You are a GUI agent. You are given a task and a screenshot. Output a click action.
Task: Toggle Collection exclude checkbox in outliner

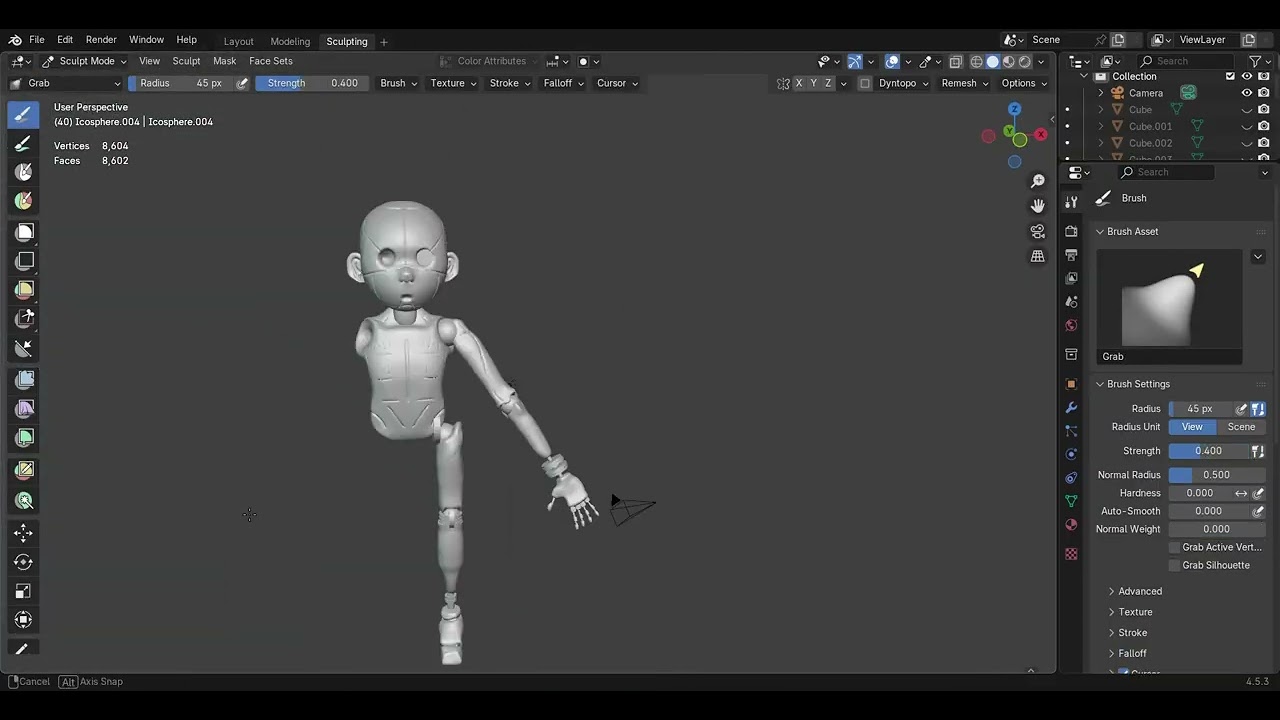coord(1230,76)
